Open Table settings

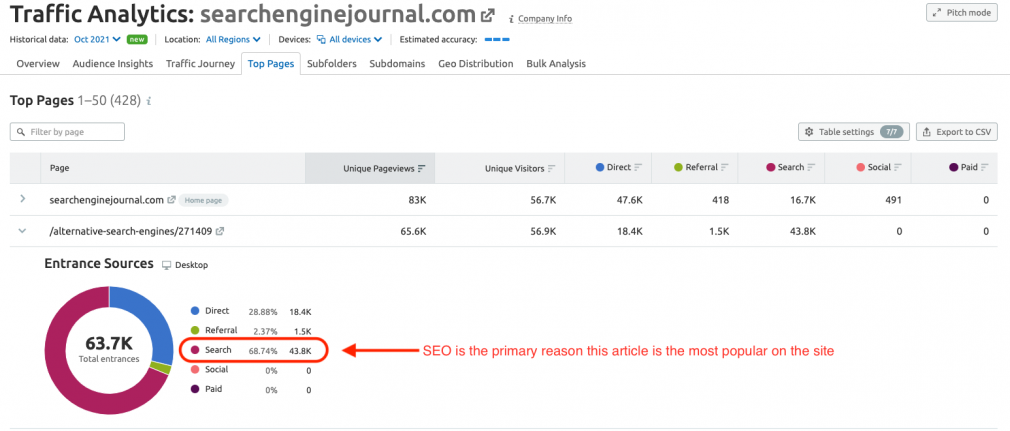pos(853,131)
